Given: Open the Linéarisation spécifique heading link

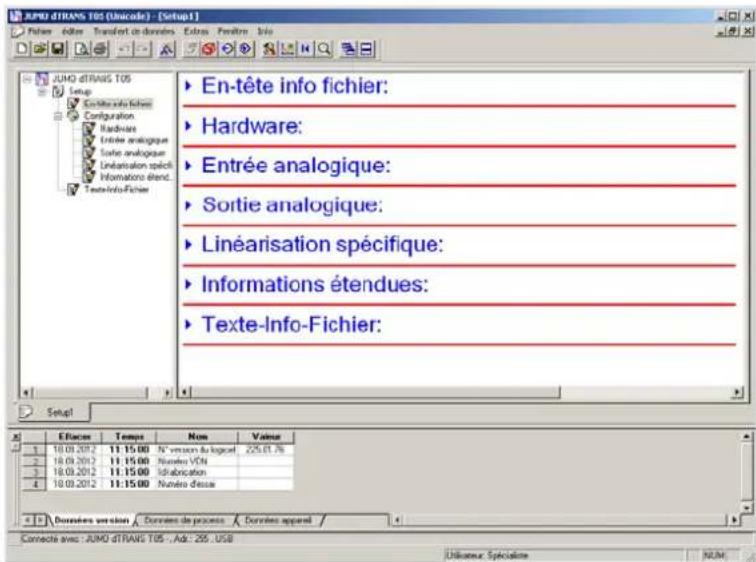Looking at the screenshot, I should [x=322, y=245].
